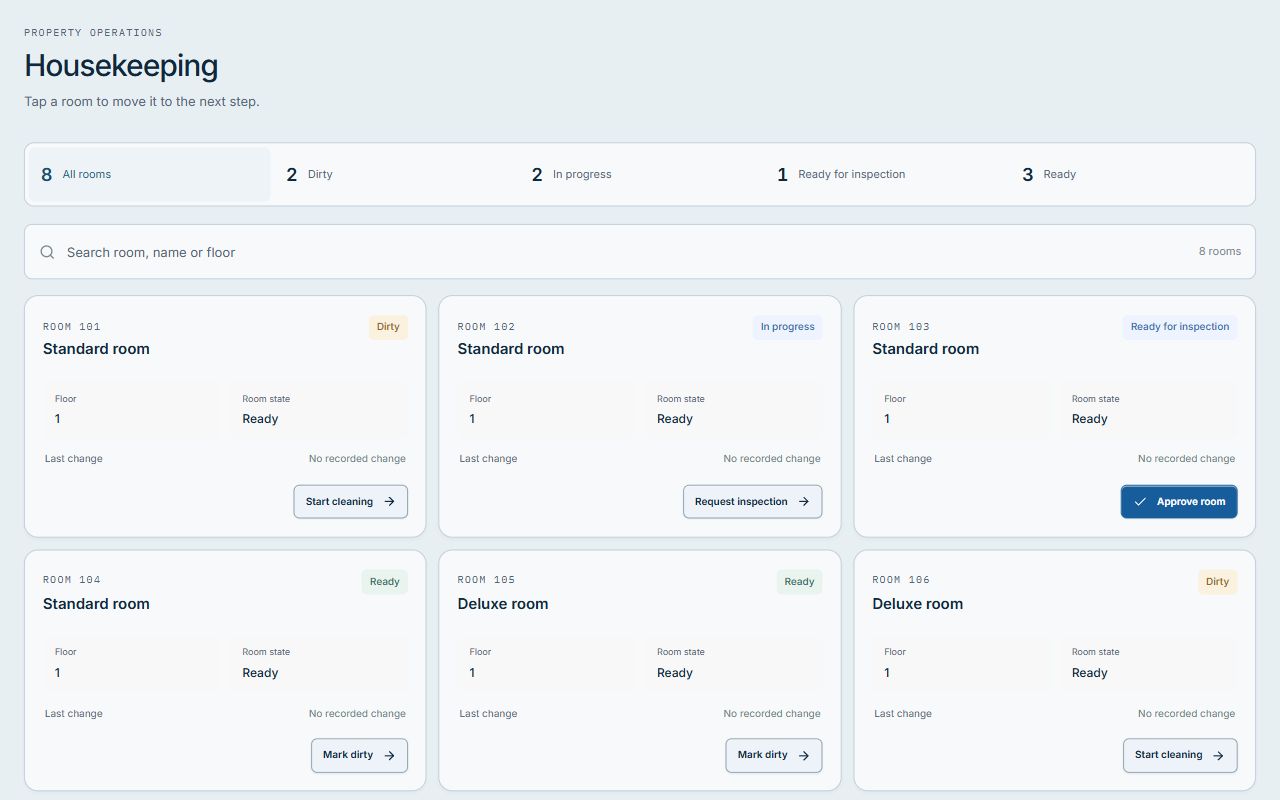
Task: Click the Ready for inspection badge on Room 103
Action: [x=1180, y=327]
